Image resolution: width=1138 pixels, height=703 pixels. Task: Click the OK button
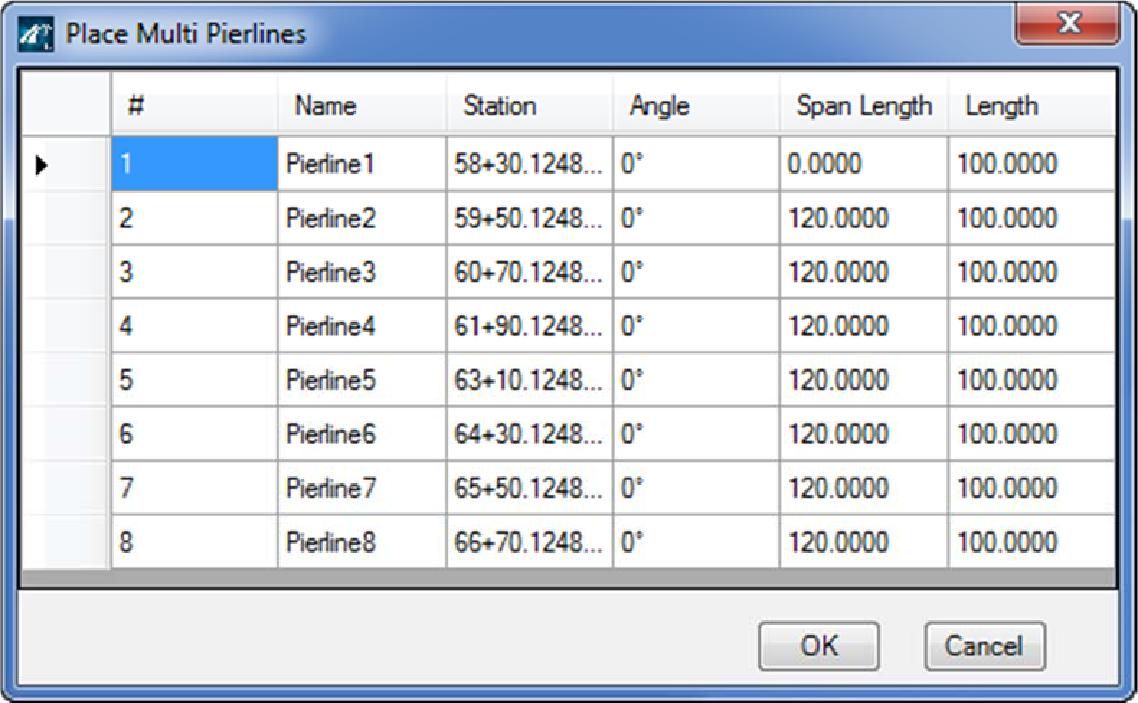pyautogui.click(x=818, y=646)
